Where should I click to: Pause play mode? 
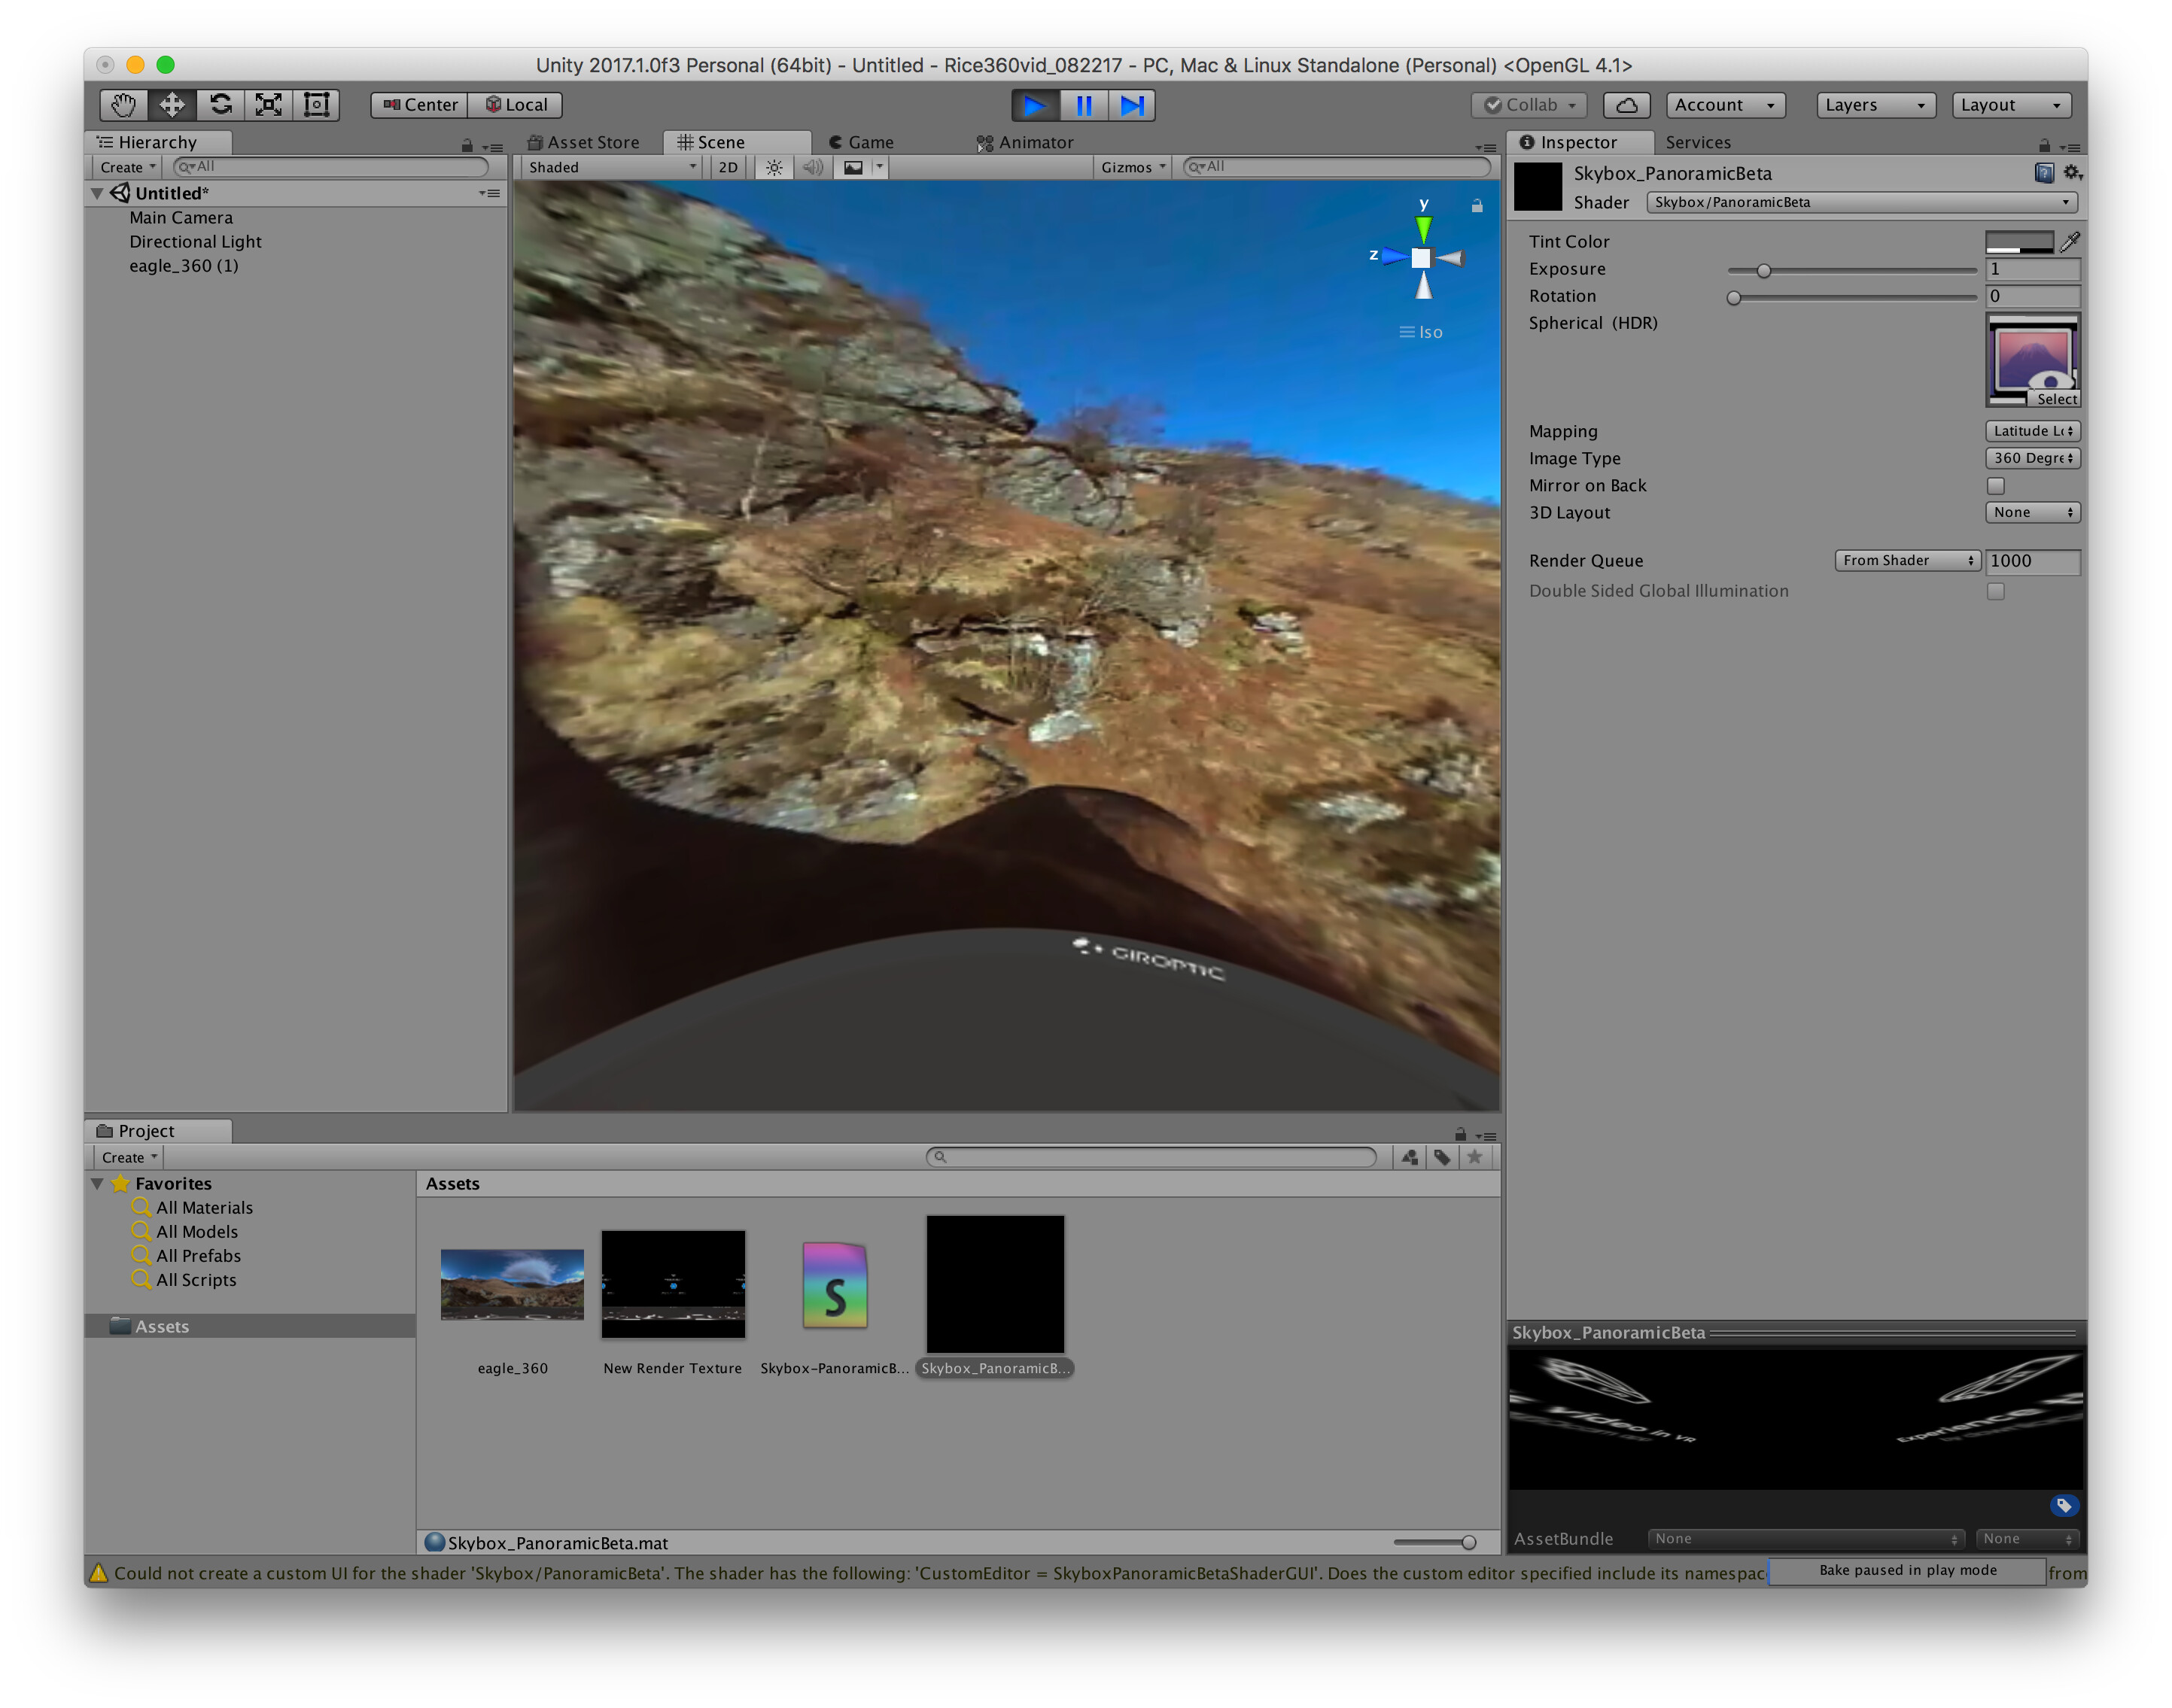(1084, 105)
